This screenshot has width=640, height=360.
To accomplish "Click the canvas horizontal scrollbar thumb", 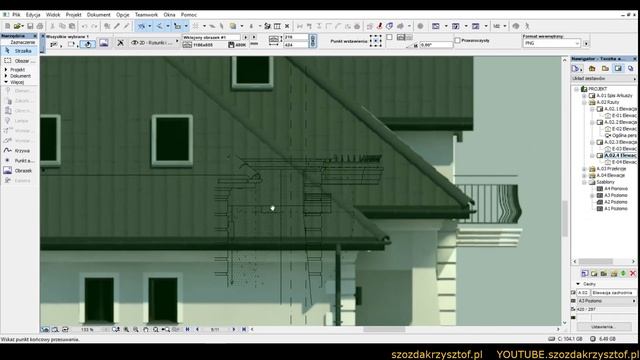I will click(384, 329).
